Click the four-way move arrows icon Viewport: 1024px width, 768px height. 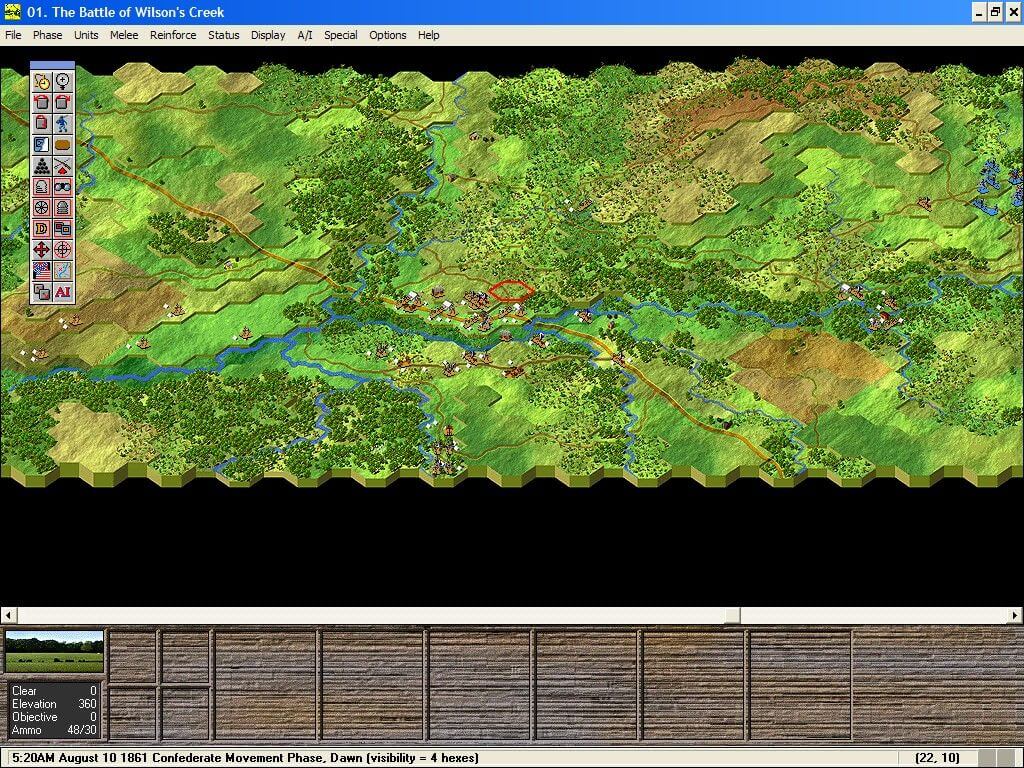41,249
